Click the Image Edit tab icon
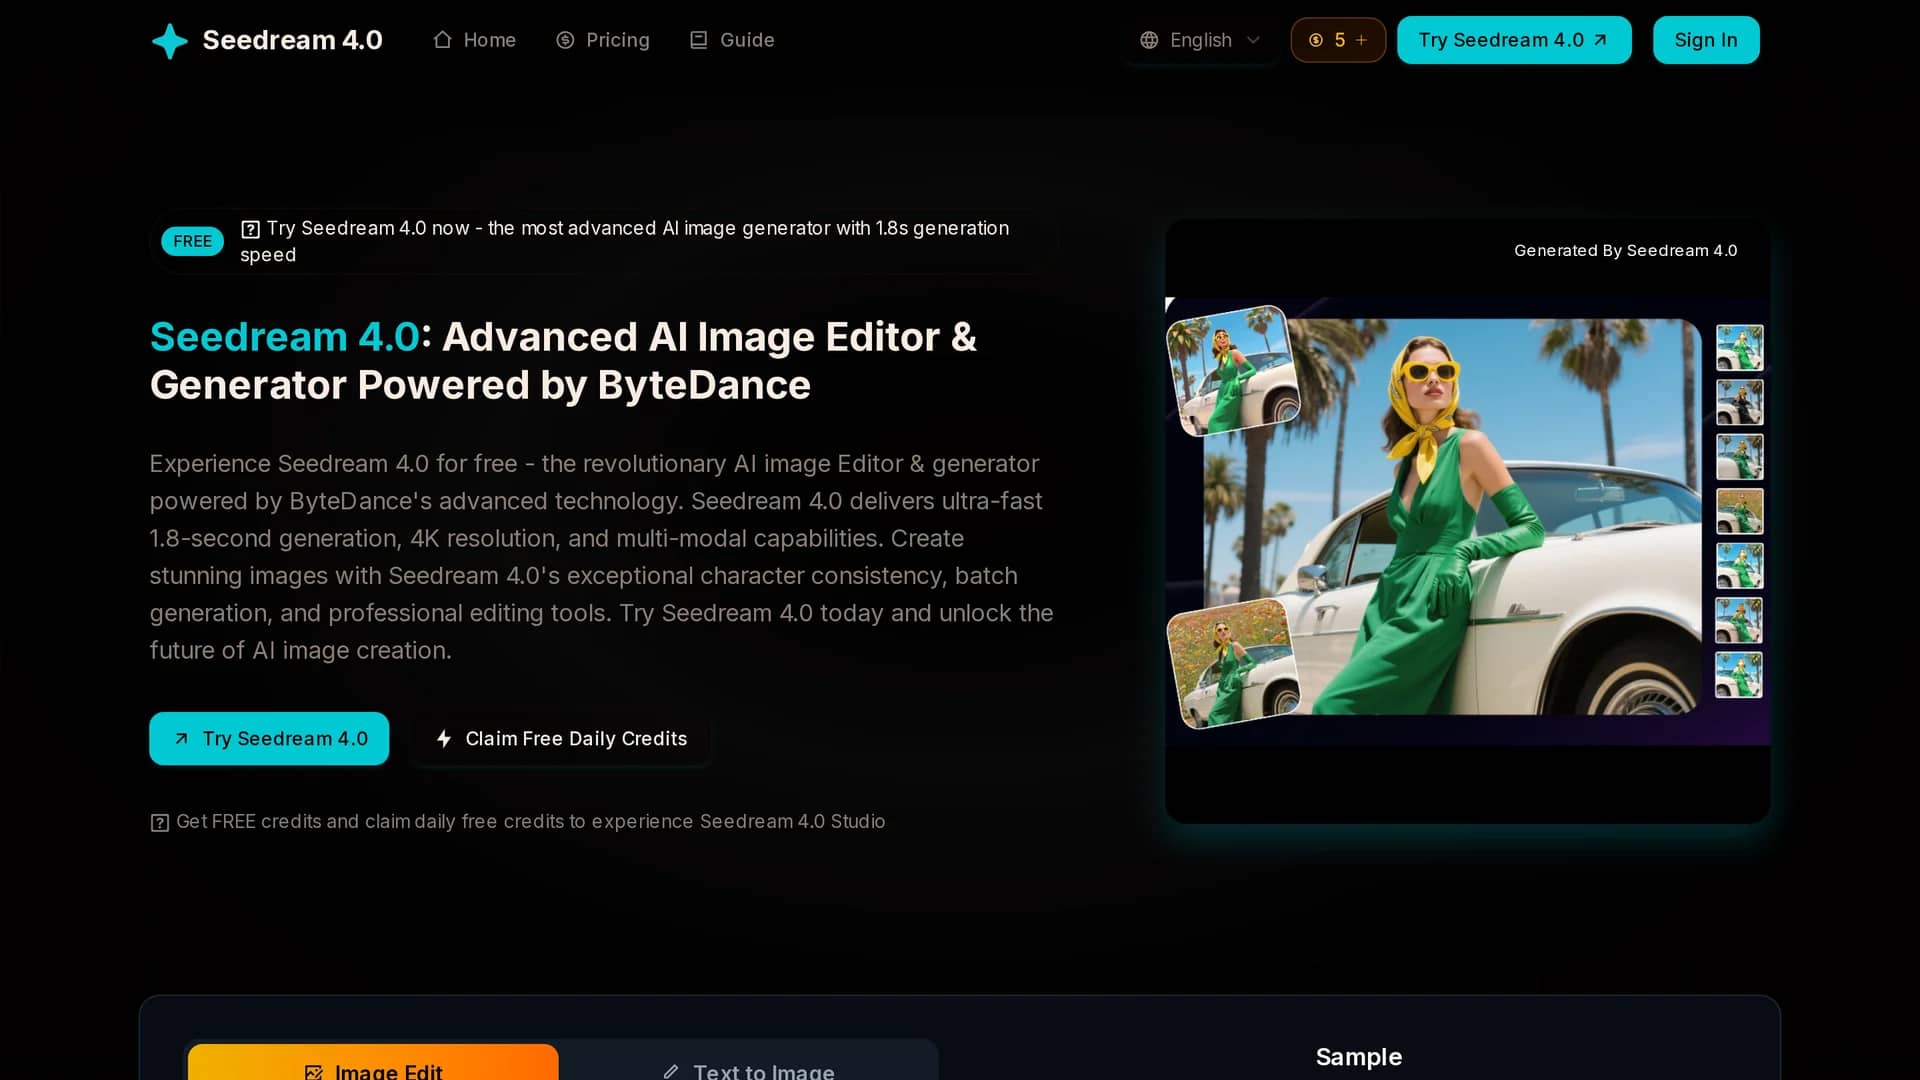Image resolution: width=1920 pixels, height=1080 pixels. 313,1072
